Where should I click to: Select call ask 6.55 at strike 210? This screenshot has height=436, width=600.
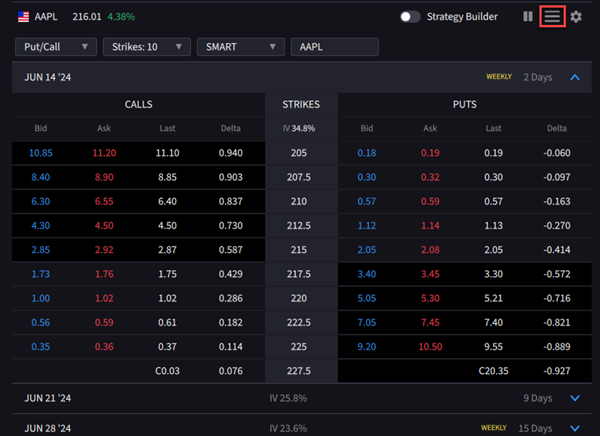point(104,201)
